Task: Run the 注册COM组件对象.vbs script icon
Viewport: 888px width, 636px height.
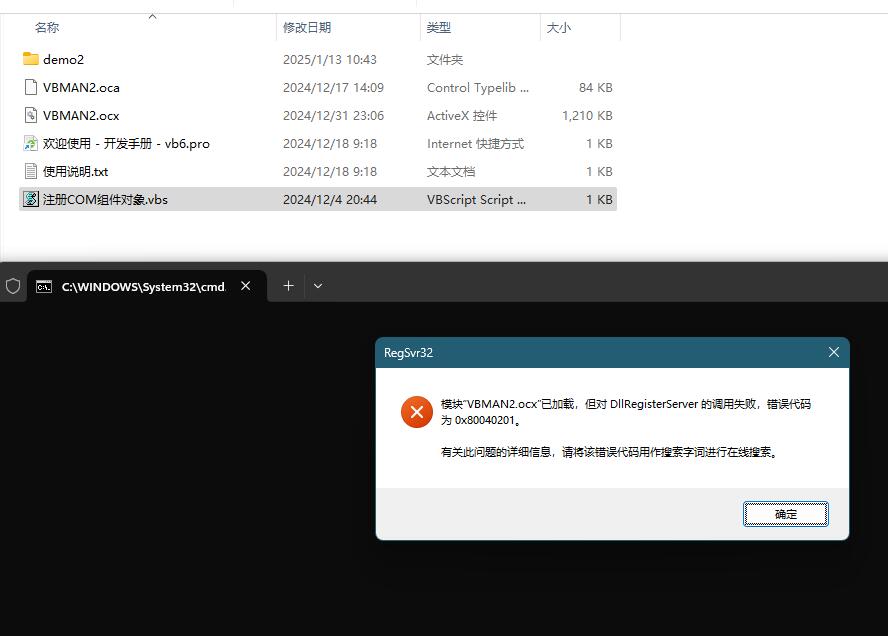Action: click(30, 199)
